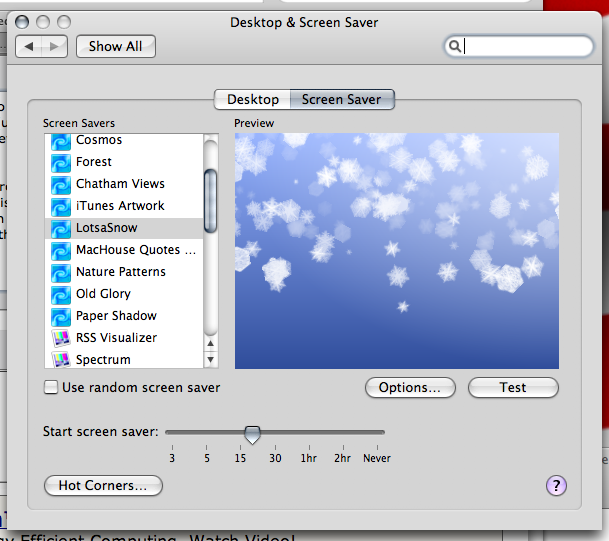Select MacHouse Quotes in the list
The image size is (609, 541).
[x=136, y=250]
